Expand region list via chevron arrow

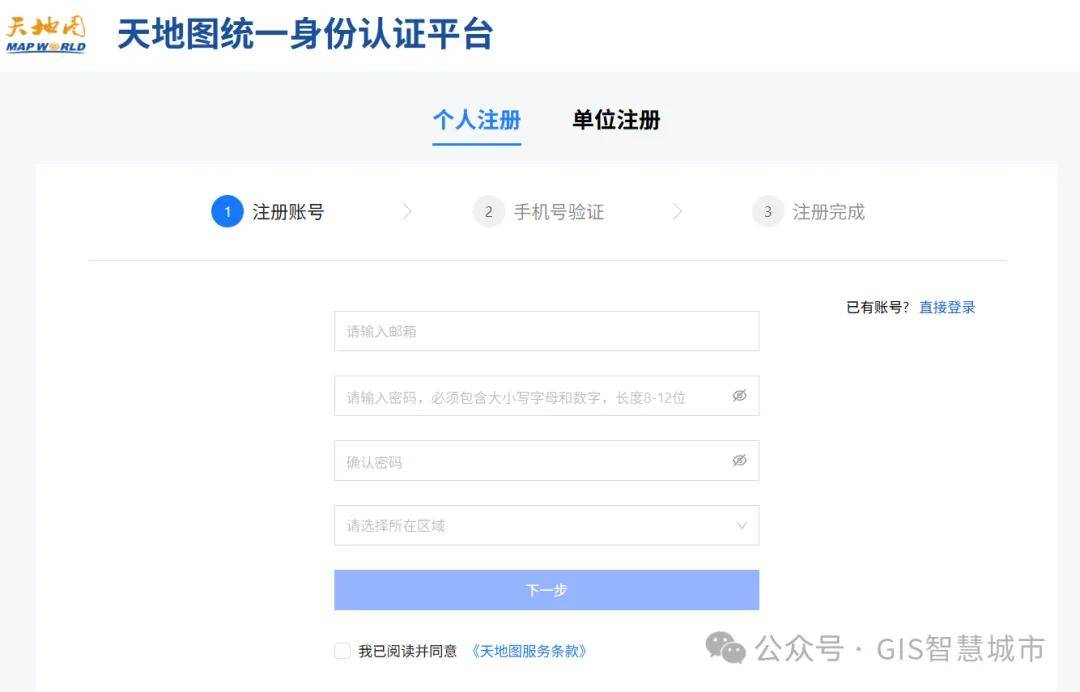(x=741, y=525)
